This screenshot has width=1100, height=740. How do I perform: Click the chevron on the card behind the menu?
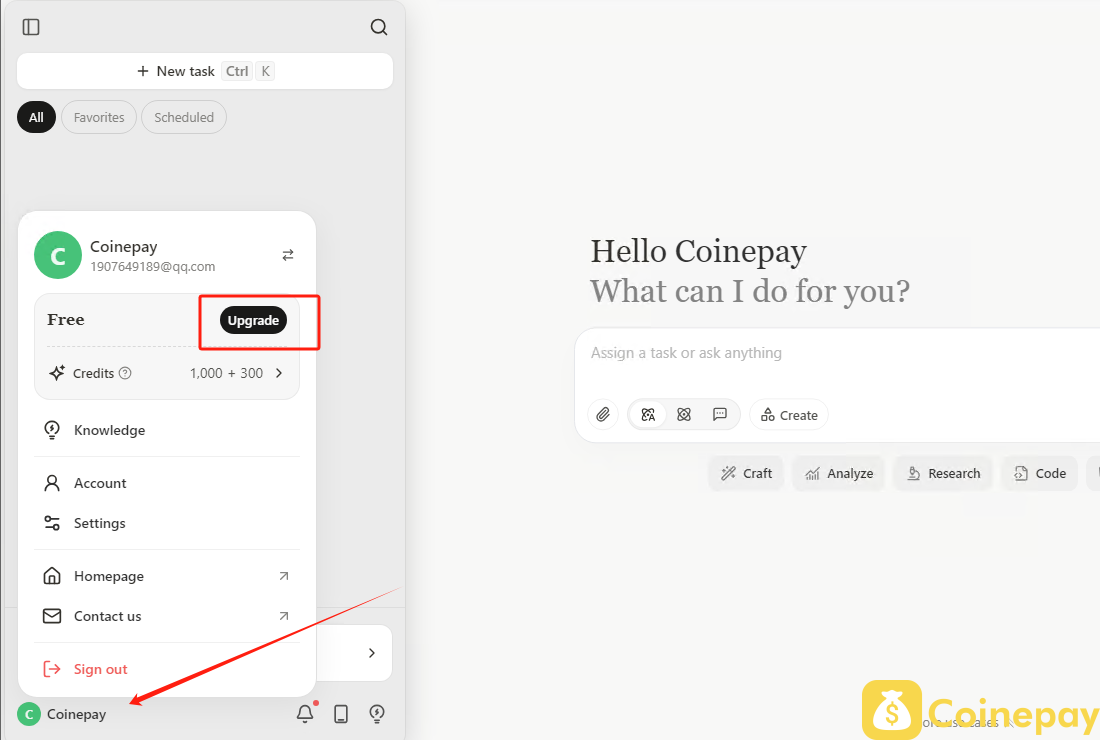tap(372, 653)
